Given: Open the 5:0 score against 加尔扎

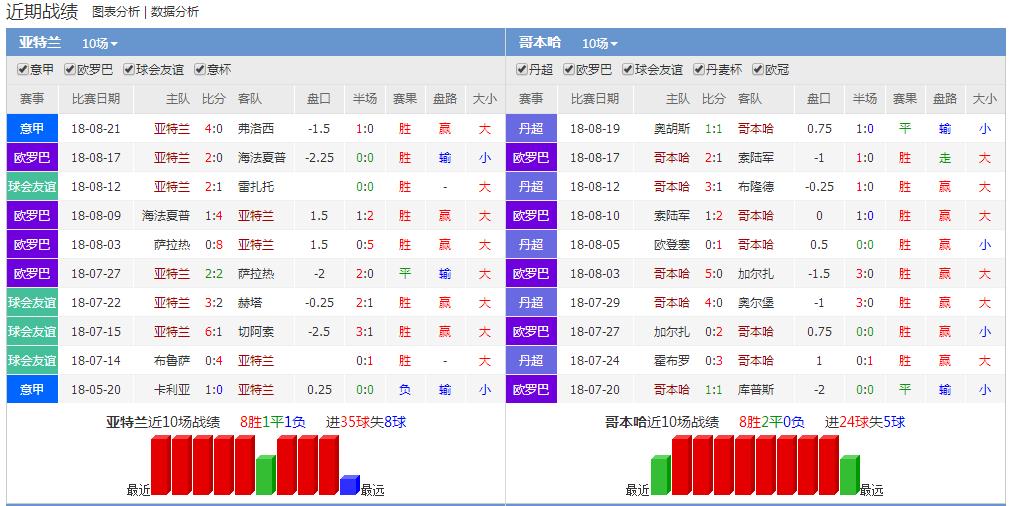Looking at the screenshot, I should (x=713, y=274).
